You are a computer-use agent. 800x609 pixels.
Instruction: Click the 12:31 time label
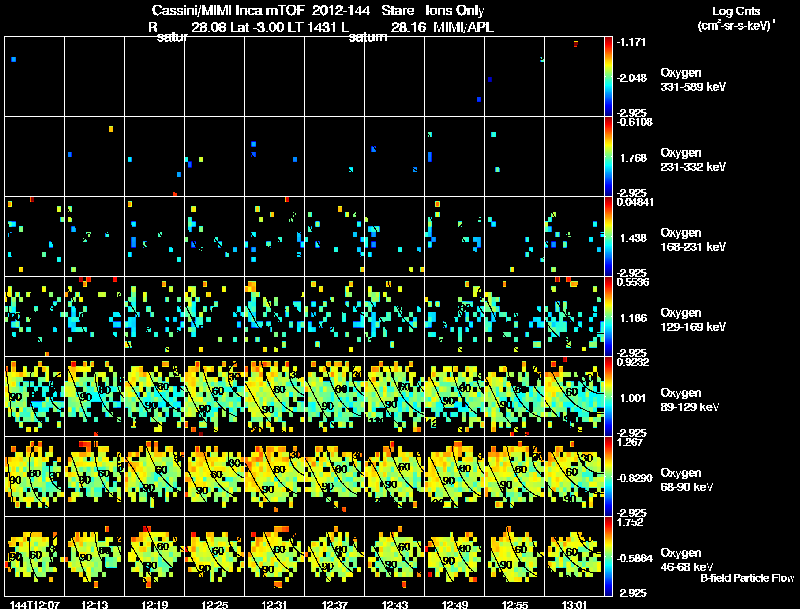(274, 605)
